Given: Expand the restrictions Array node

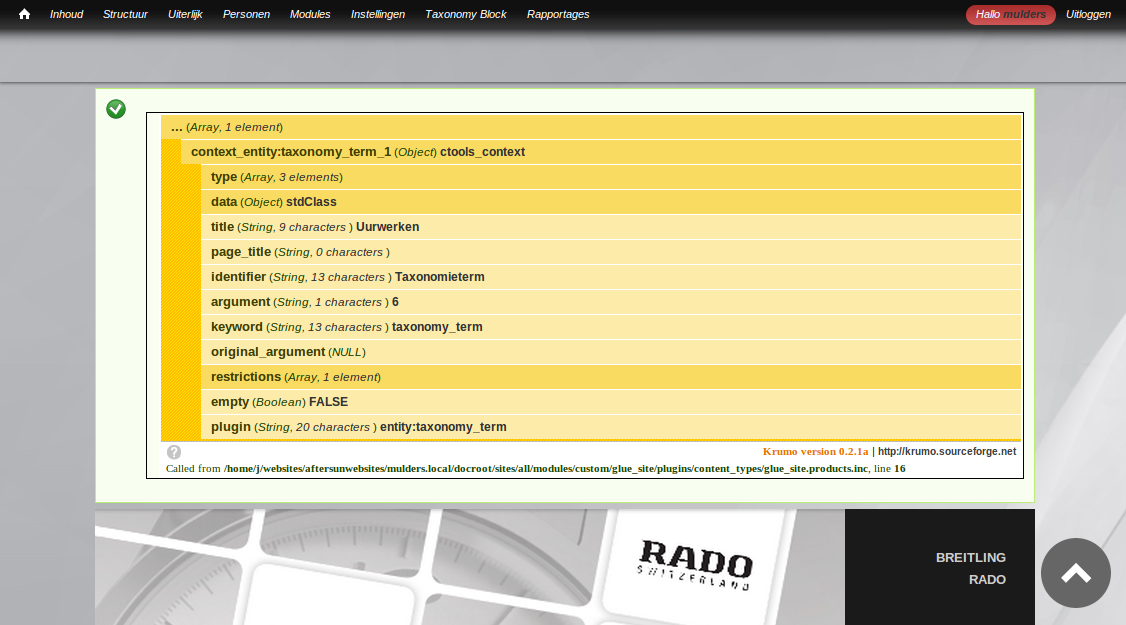Looking at the screenshot, I should (x=611, y=377).
